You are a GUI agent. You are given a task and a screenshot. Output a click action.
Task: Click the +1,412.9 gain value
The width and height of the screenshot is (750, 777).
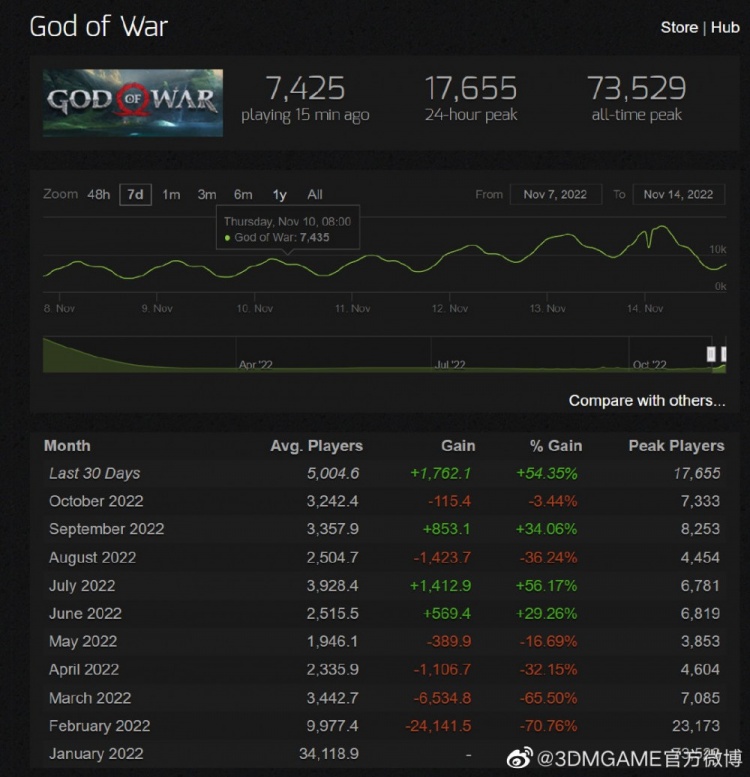click(x=440, y=586)
